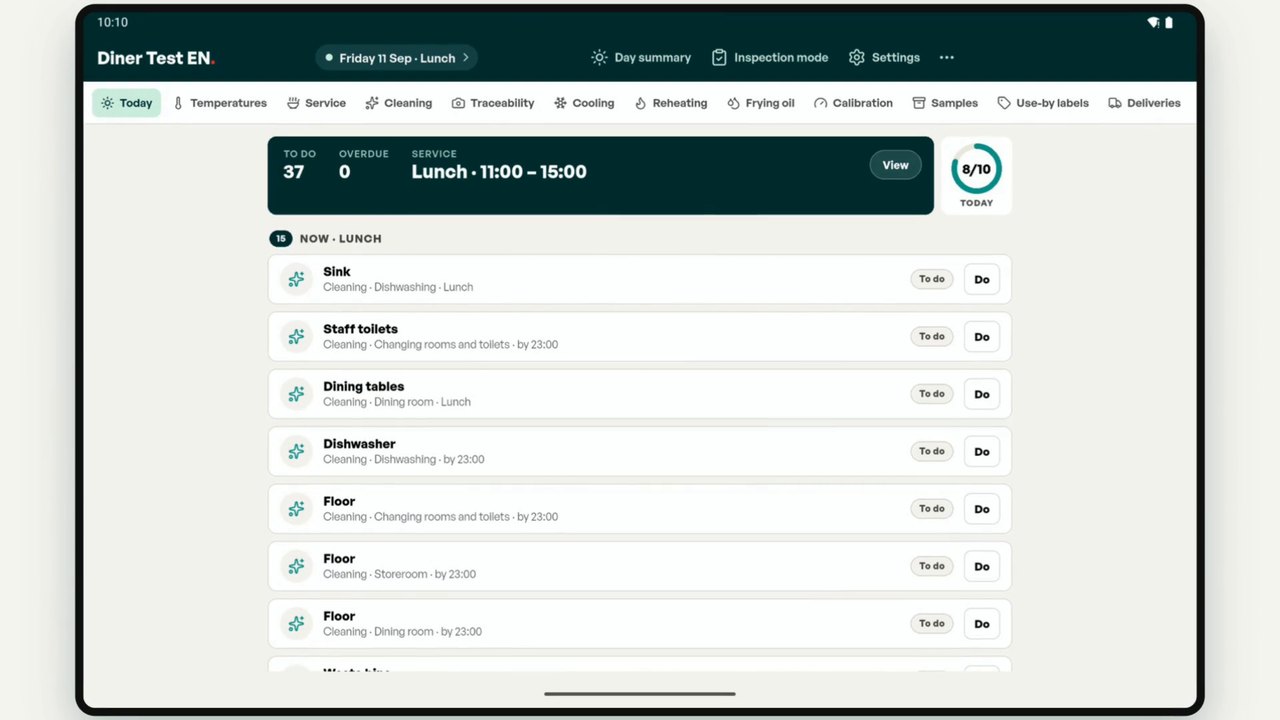Click the cleaning icon on Dishwasher row
The width and height of the screenshot is (1280, 720).
[296, 452]
